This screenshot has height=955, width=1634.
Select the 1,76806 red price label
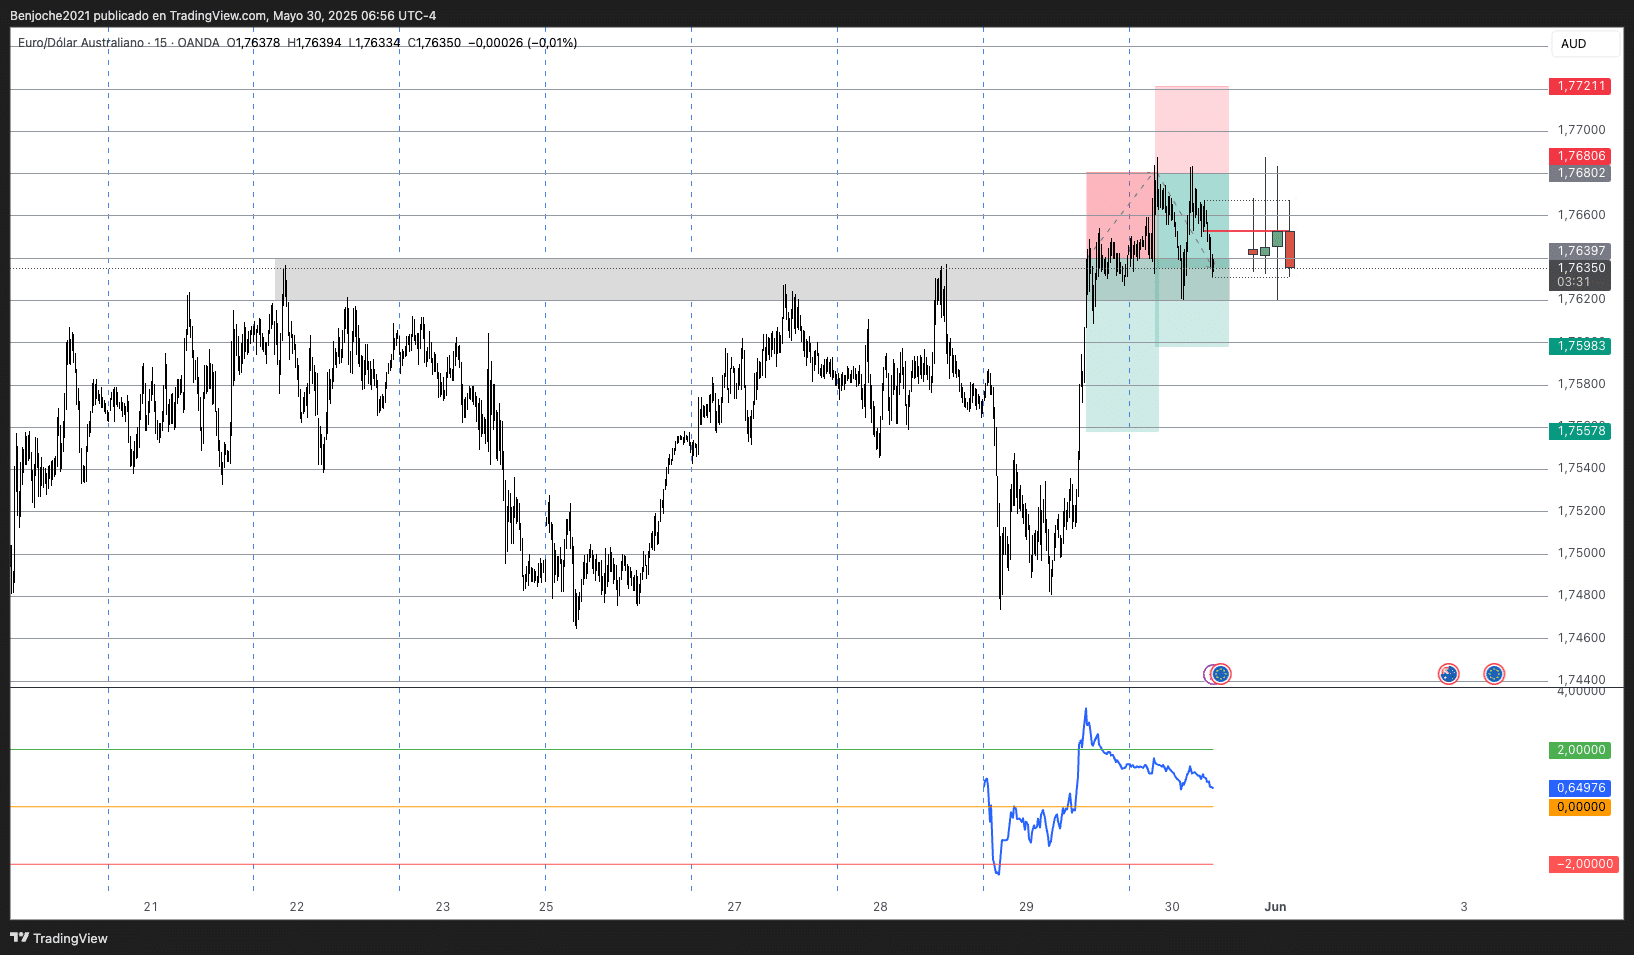[1581, 156]
